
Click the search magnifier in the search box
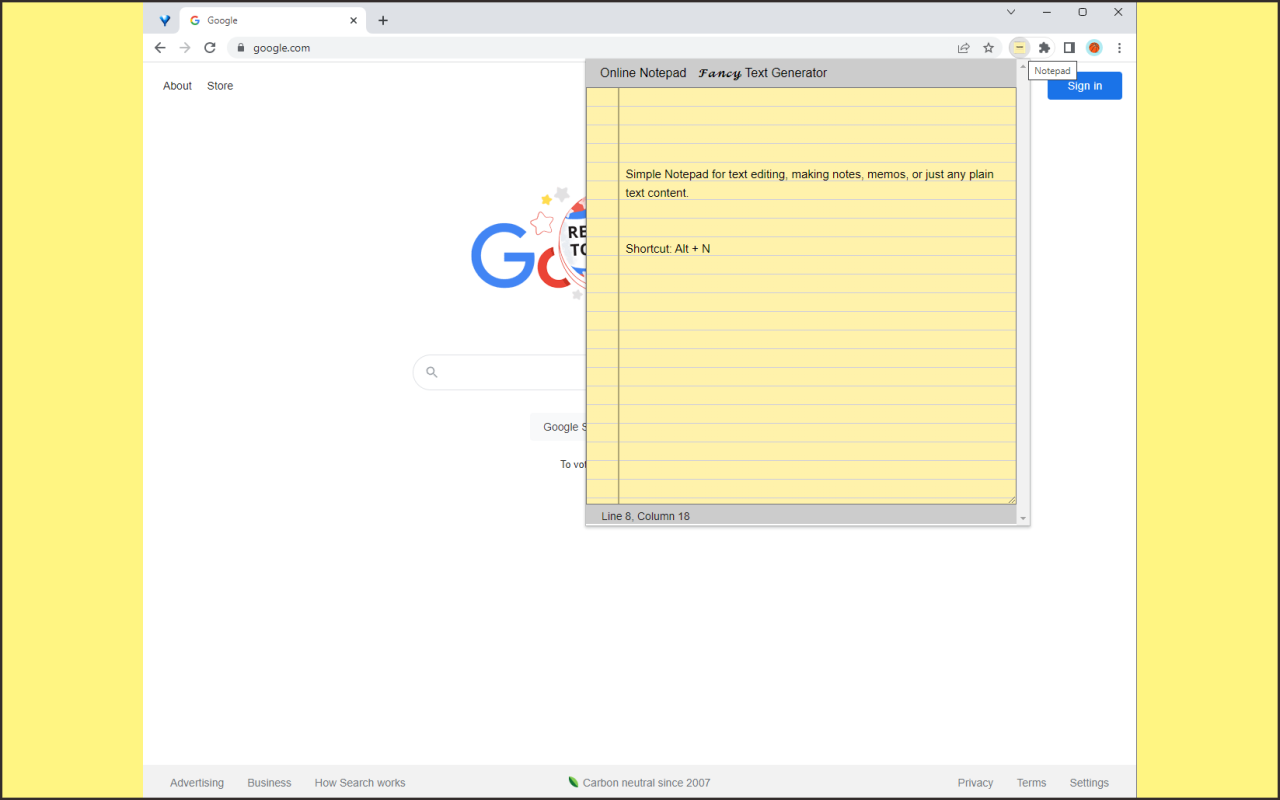click(x=431, y=372)
